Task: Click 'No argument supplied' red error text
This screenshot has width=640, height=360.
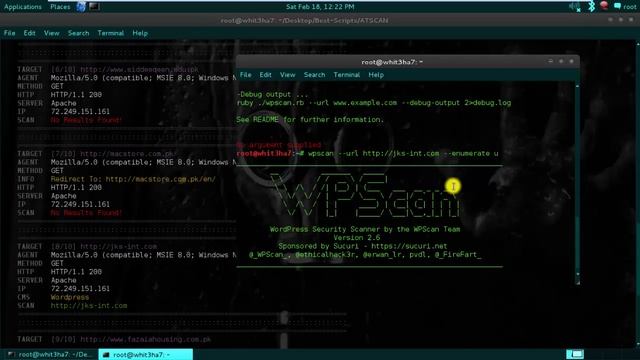Action: 279,145
